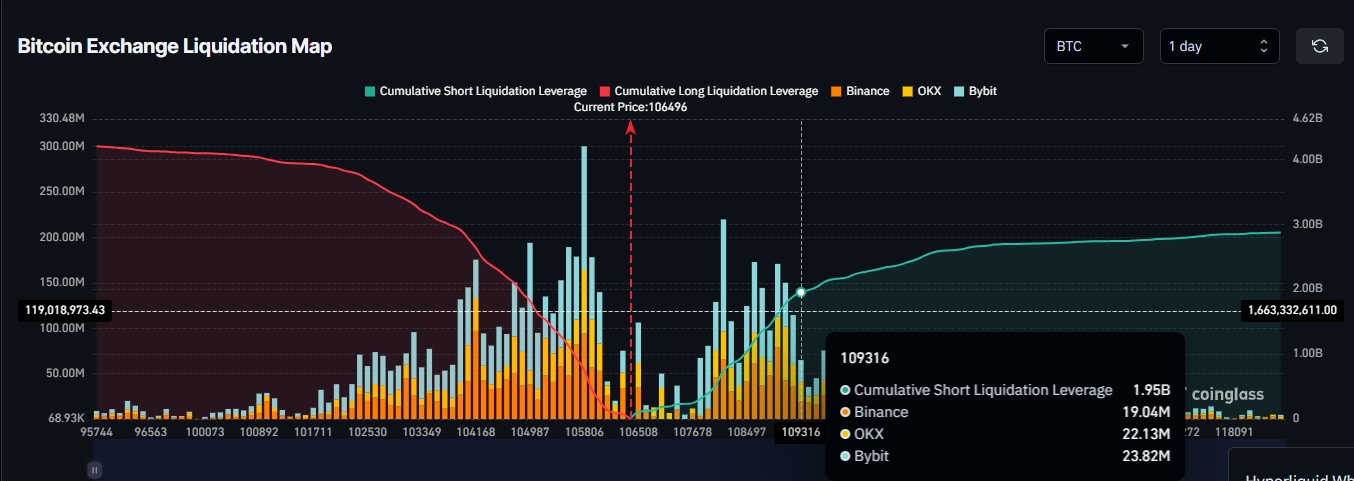Toggle the Binance series in the legend
The height and width of the screenshot is (481, 1354).
tap(860, 91)
